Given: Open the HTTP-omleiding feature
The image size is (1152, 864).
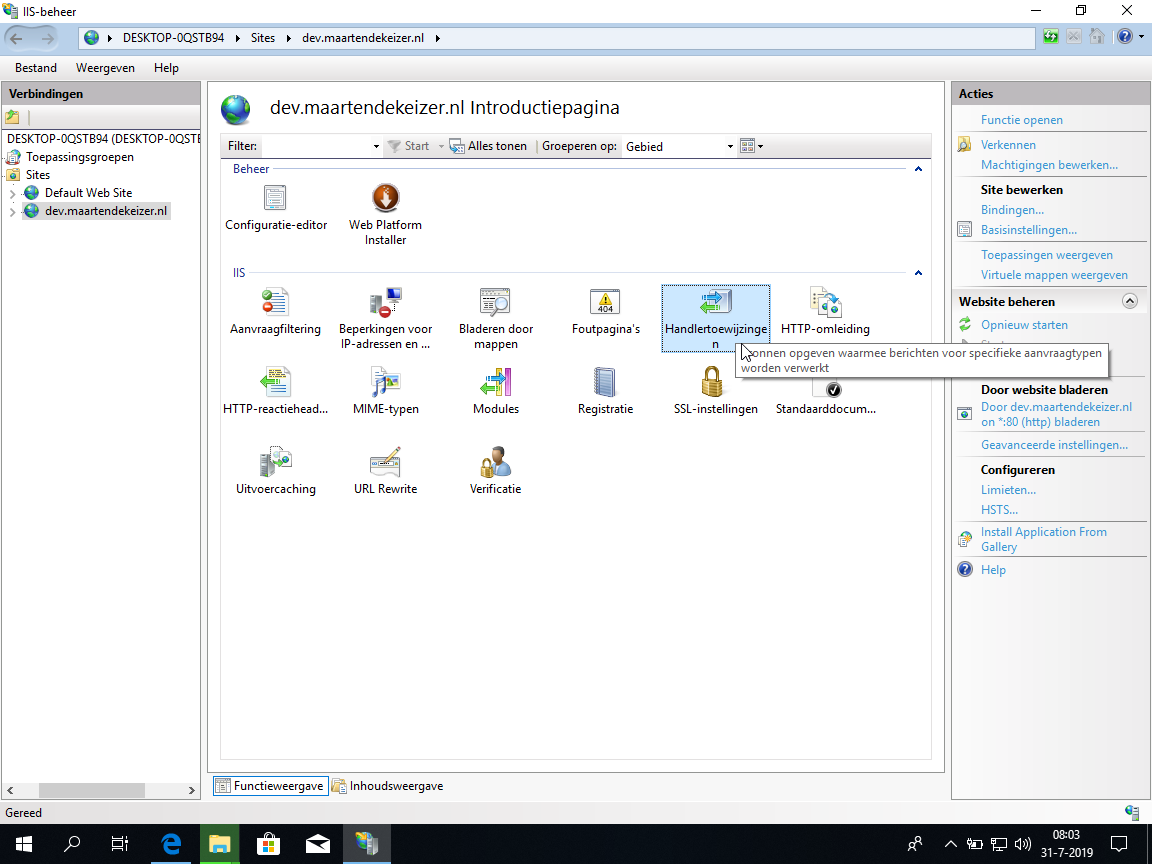Looking at the screenshot, I should [825, 312].
